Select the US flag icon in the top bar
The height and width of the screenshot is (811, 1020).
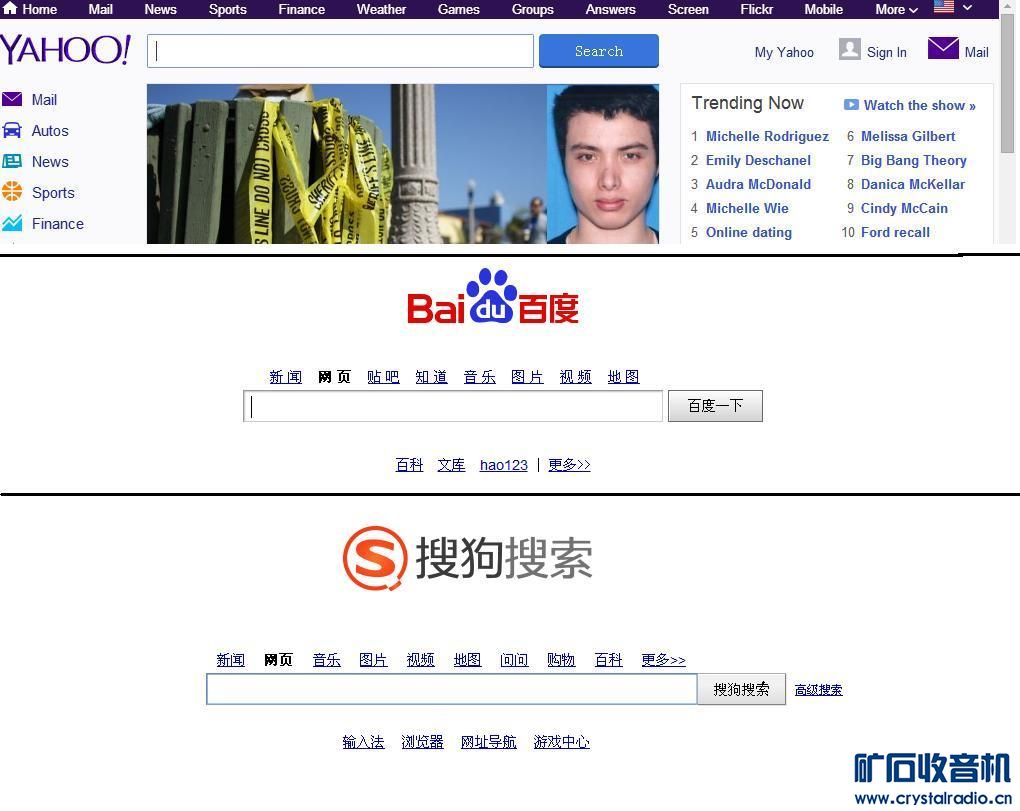tap(943, 8)
